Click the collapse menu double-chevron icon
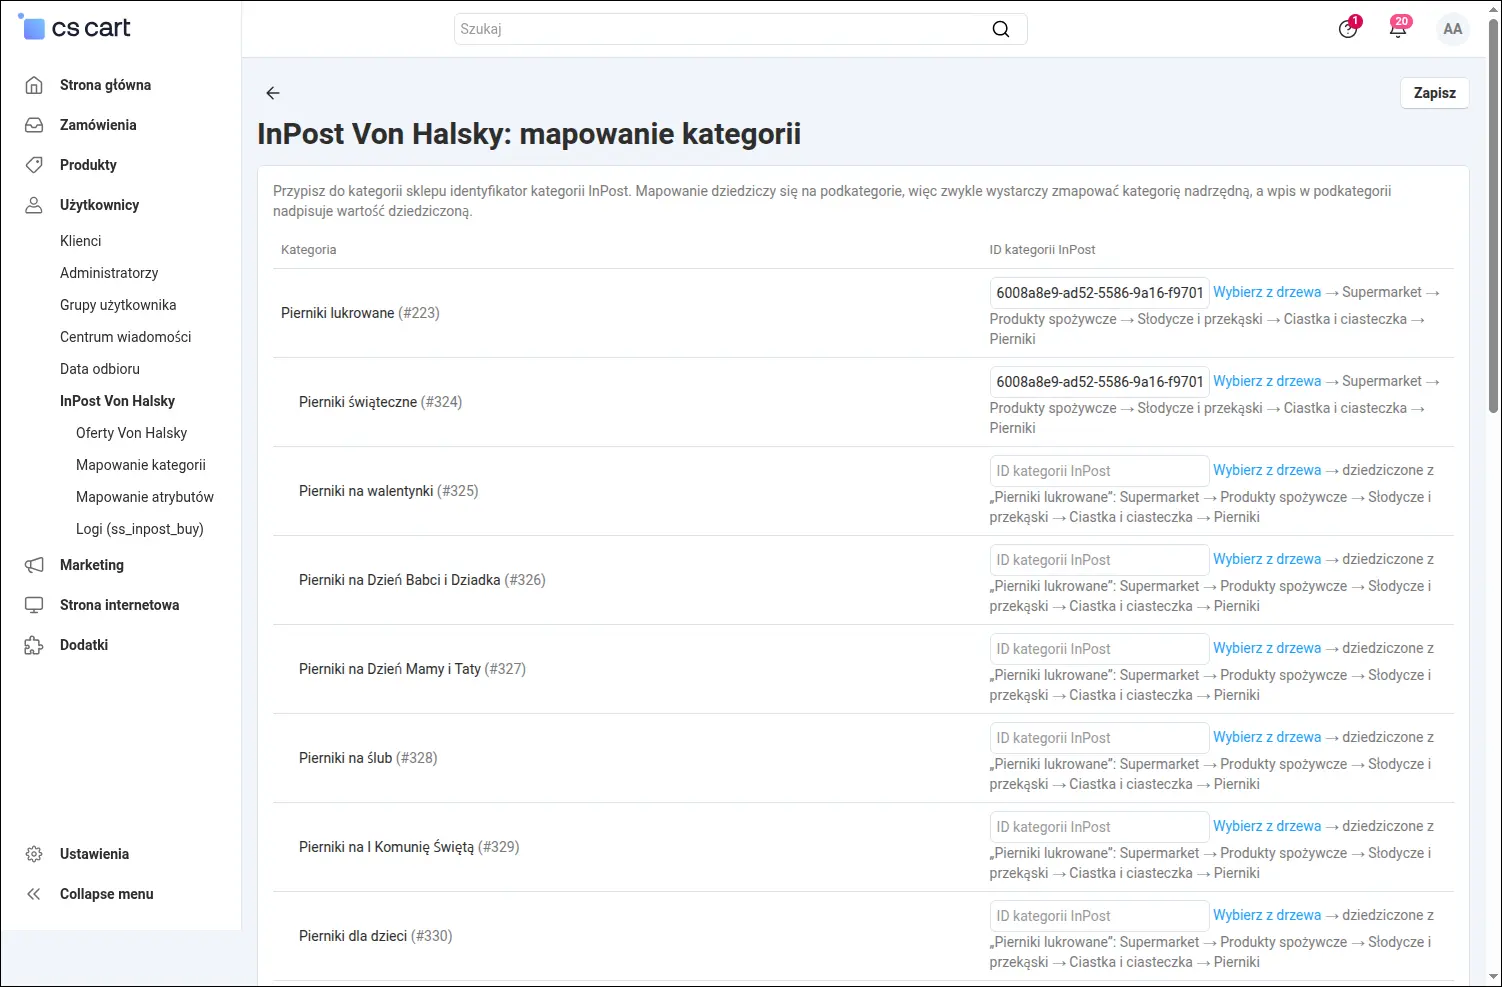1502x987 pixels. (x=34, y=894)
